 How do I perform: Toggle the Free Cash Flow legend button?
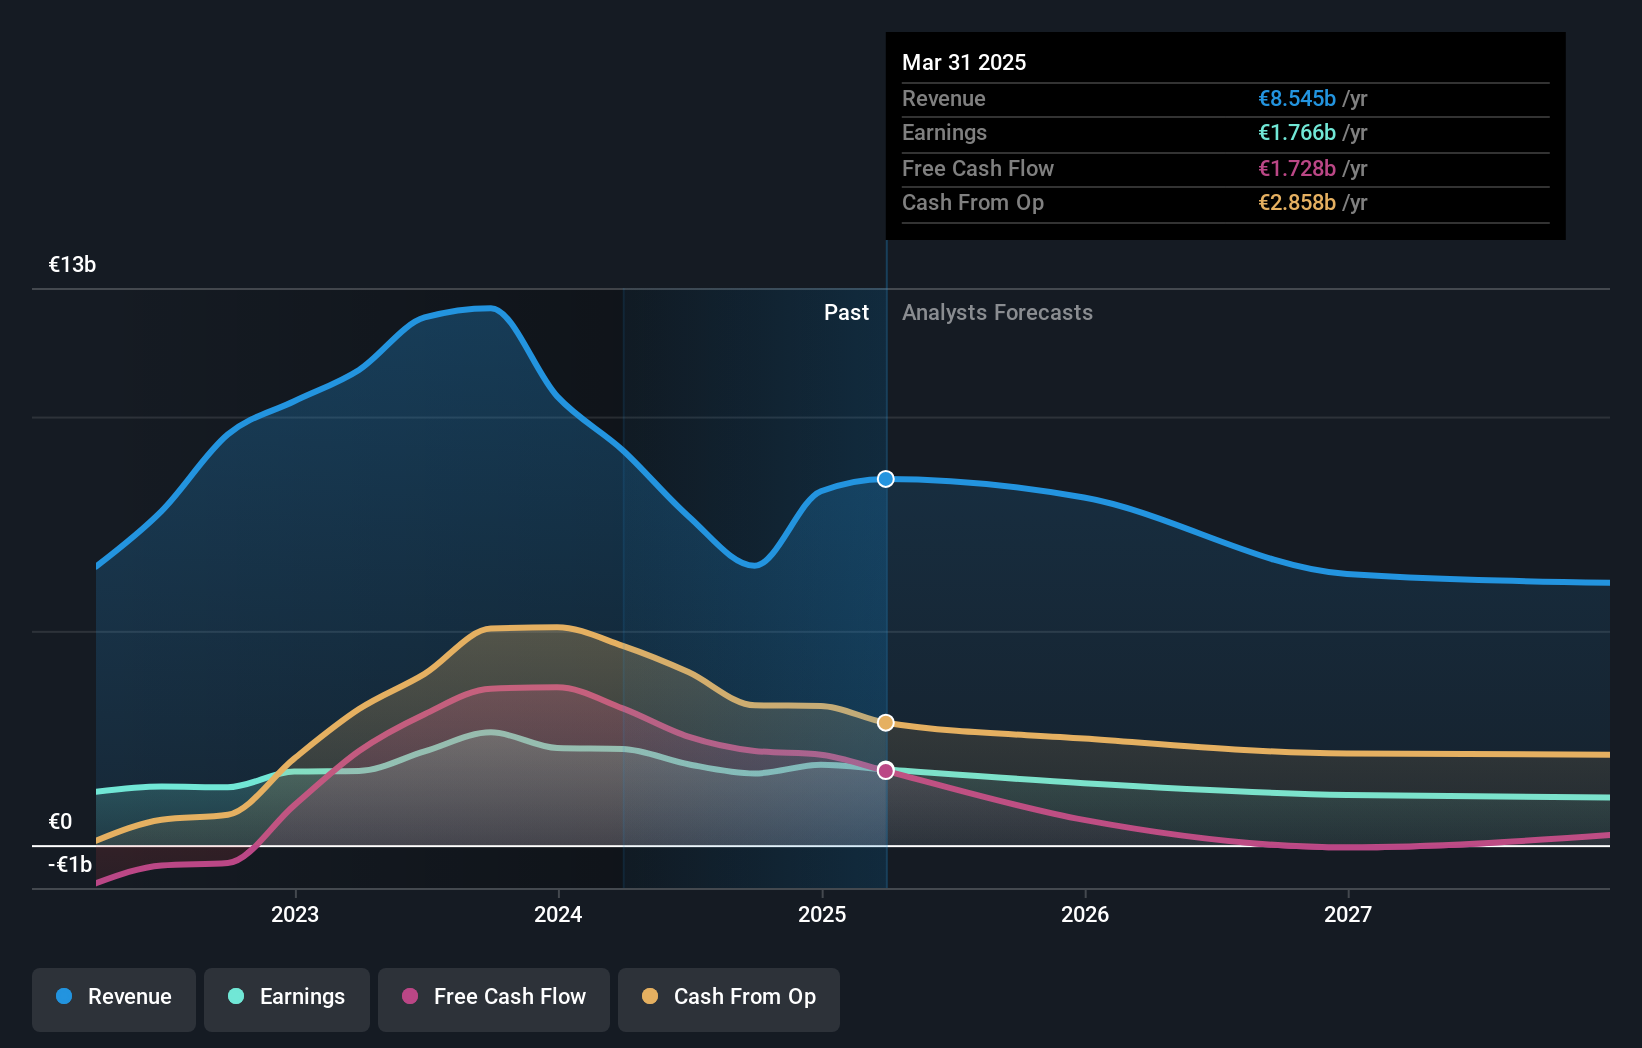[x=494, y=999]
